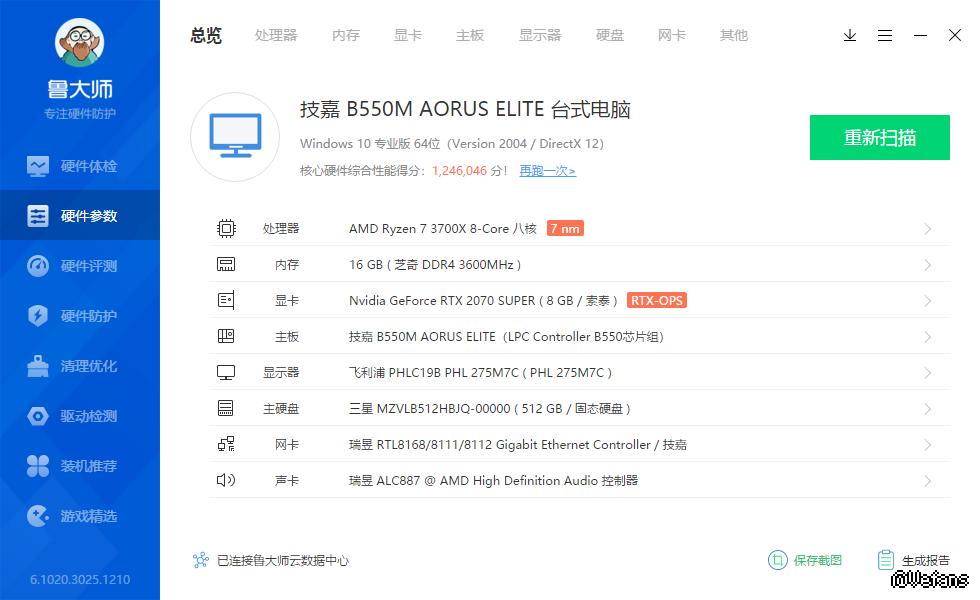The image size is (980, 600).
Task: Click the network card icon
Action: [226, 444]
